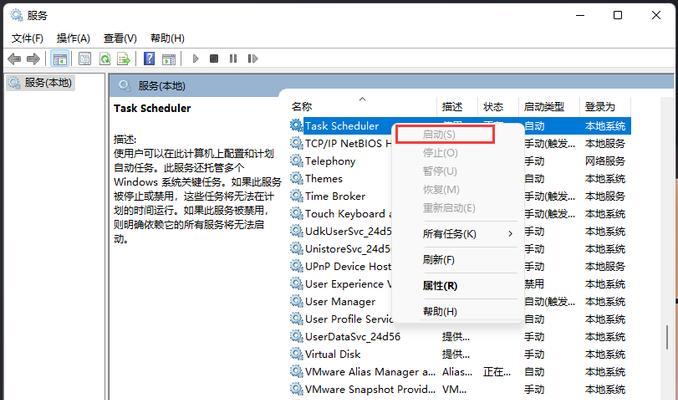The height and width of the screenshot is (400, 678).
Task: Click the gear icon beside Virtual Disk
Action: 296,354
